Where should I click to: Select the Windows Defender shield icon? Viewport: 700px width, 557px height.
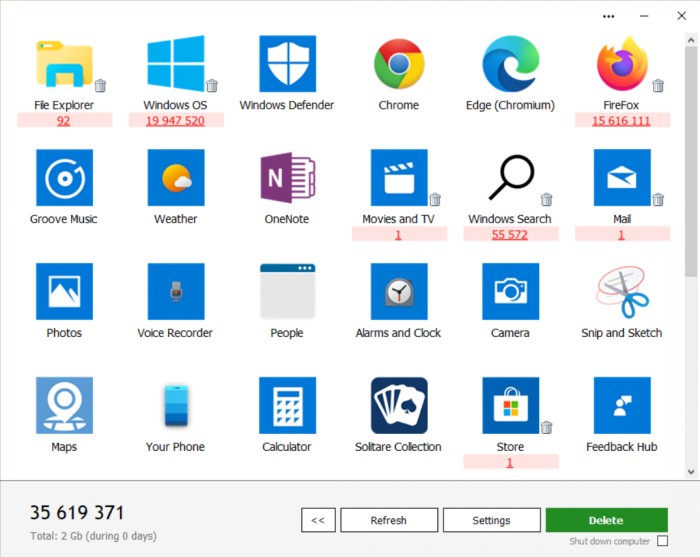[x=288, y=63]
